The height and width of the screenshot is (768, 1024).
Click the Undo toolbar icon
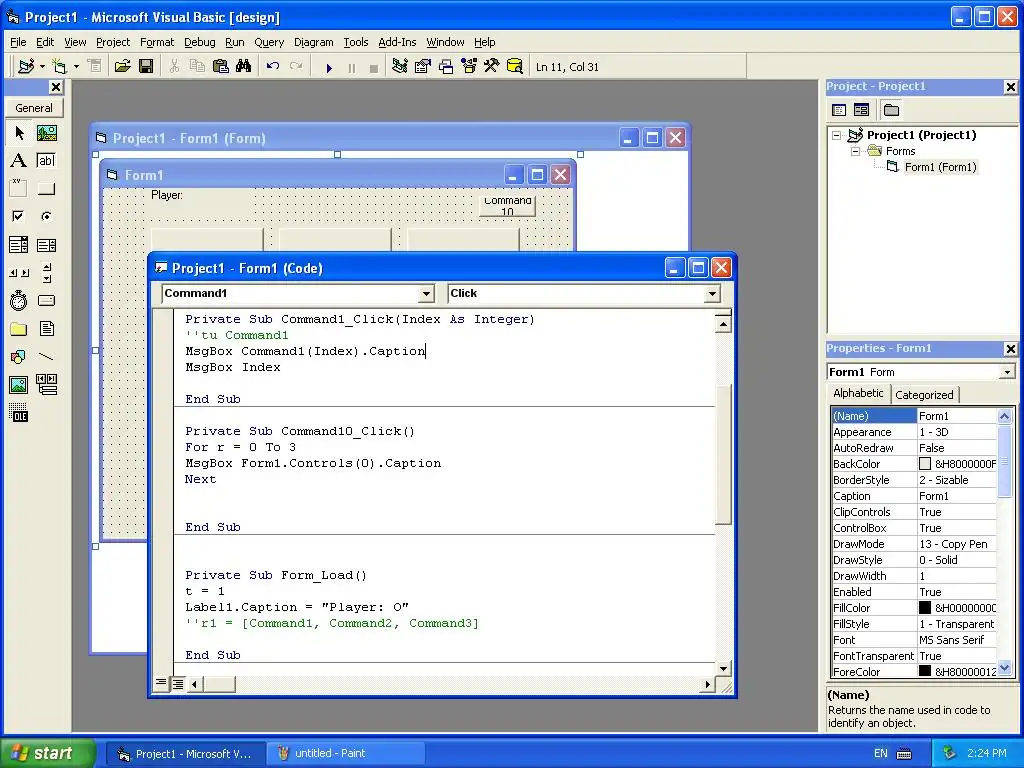click(273, 66)
